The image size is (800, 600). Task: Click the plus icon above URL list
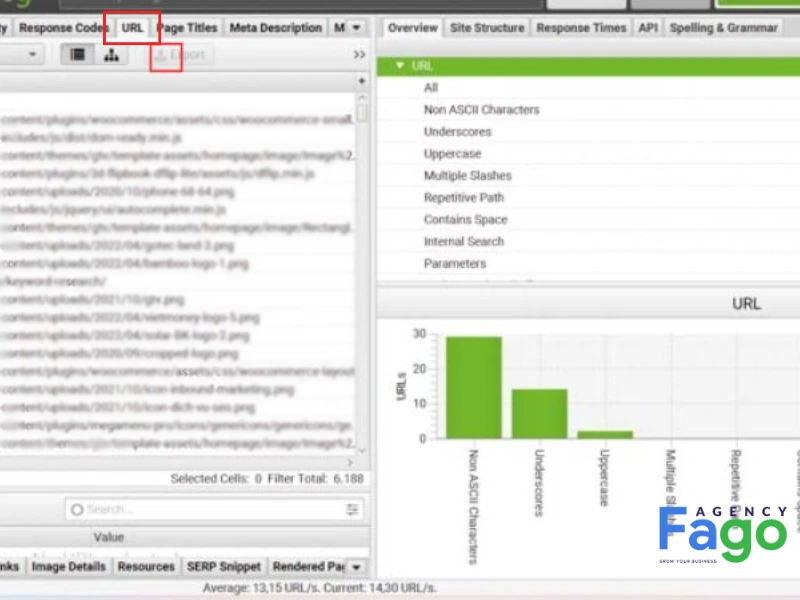click(362, 81)
